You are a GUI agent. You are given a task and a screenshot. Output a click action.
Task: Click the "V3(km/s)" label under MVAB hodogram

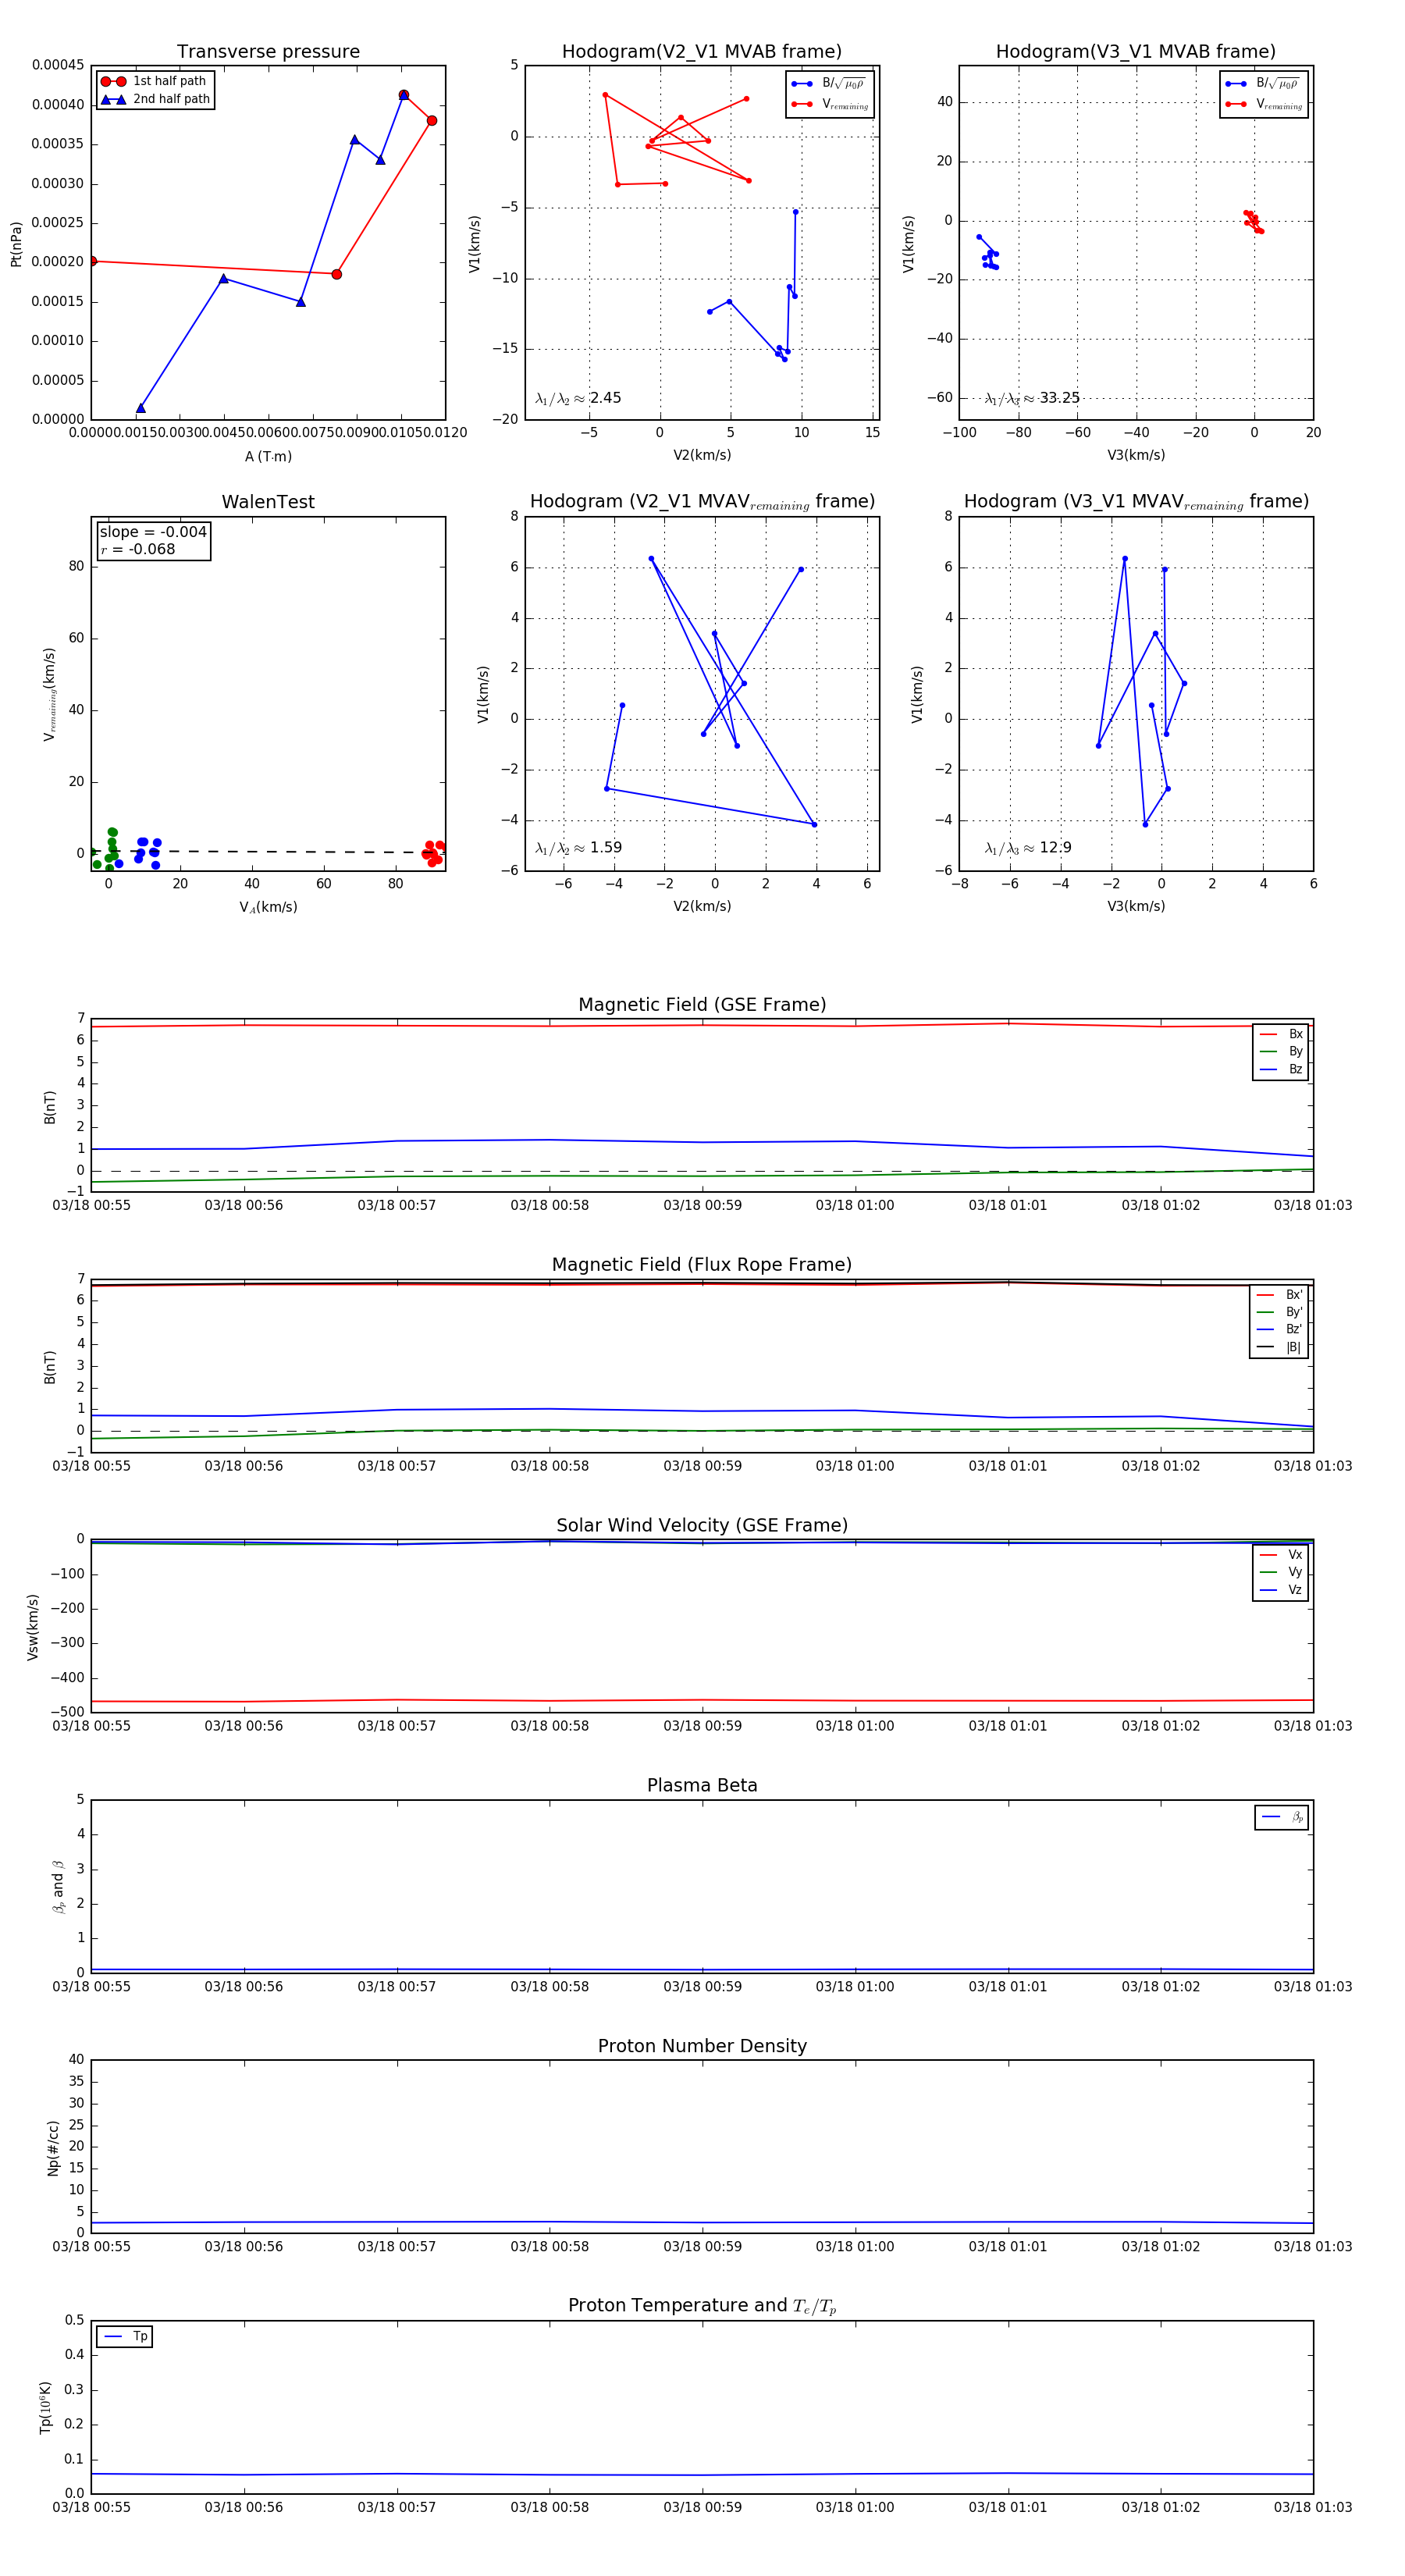[1136, 455]
